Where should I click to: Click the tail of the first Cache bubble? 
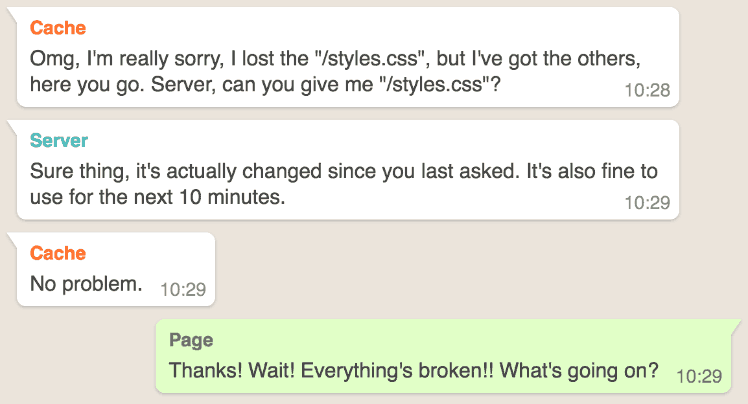(x=13, y=13)
